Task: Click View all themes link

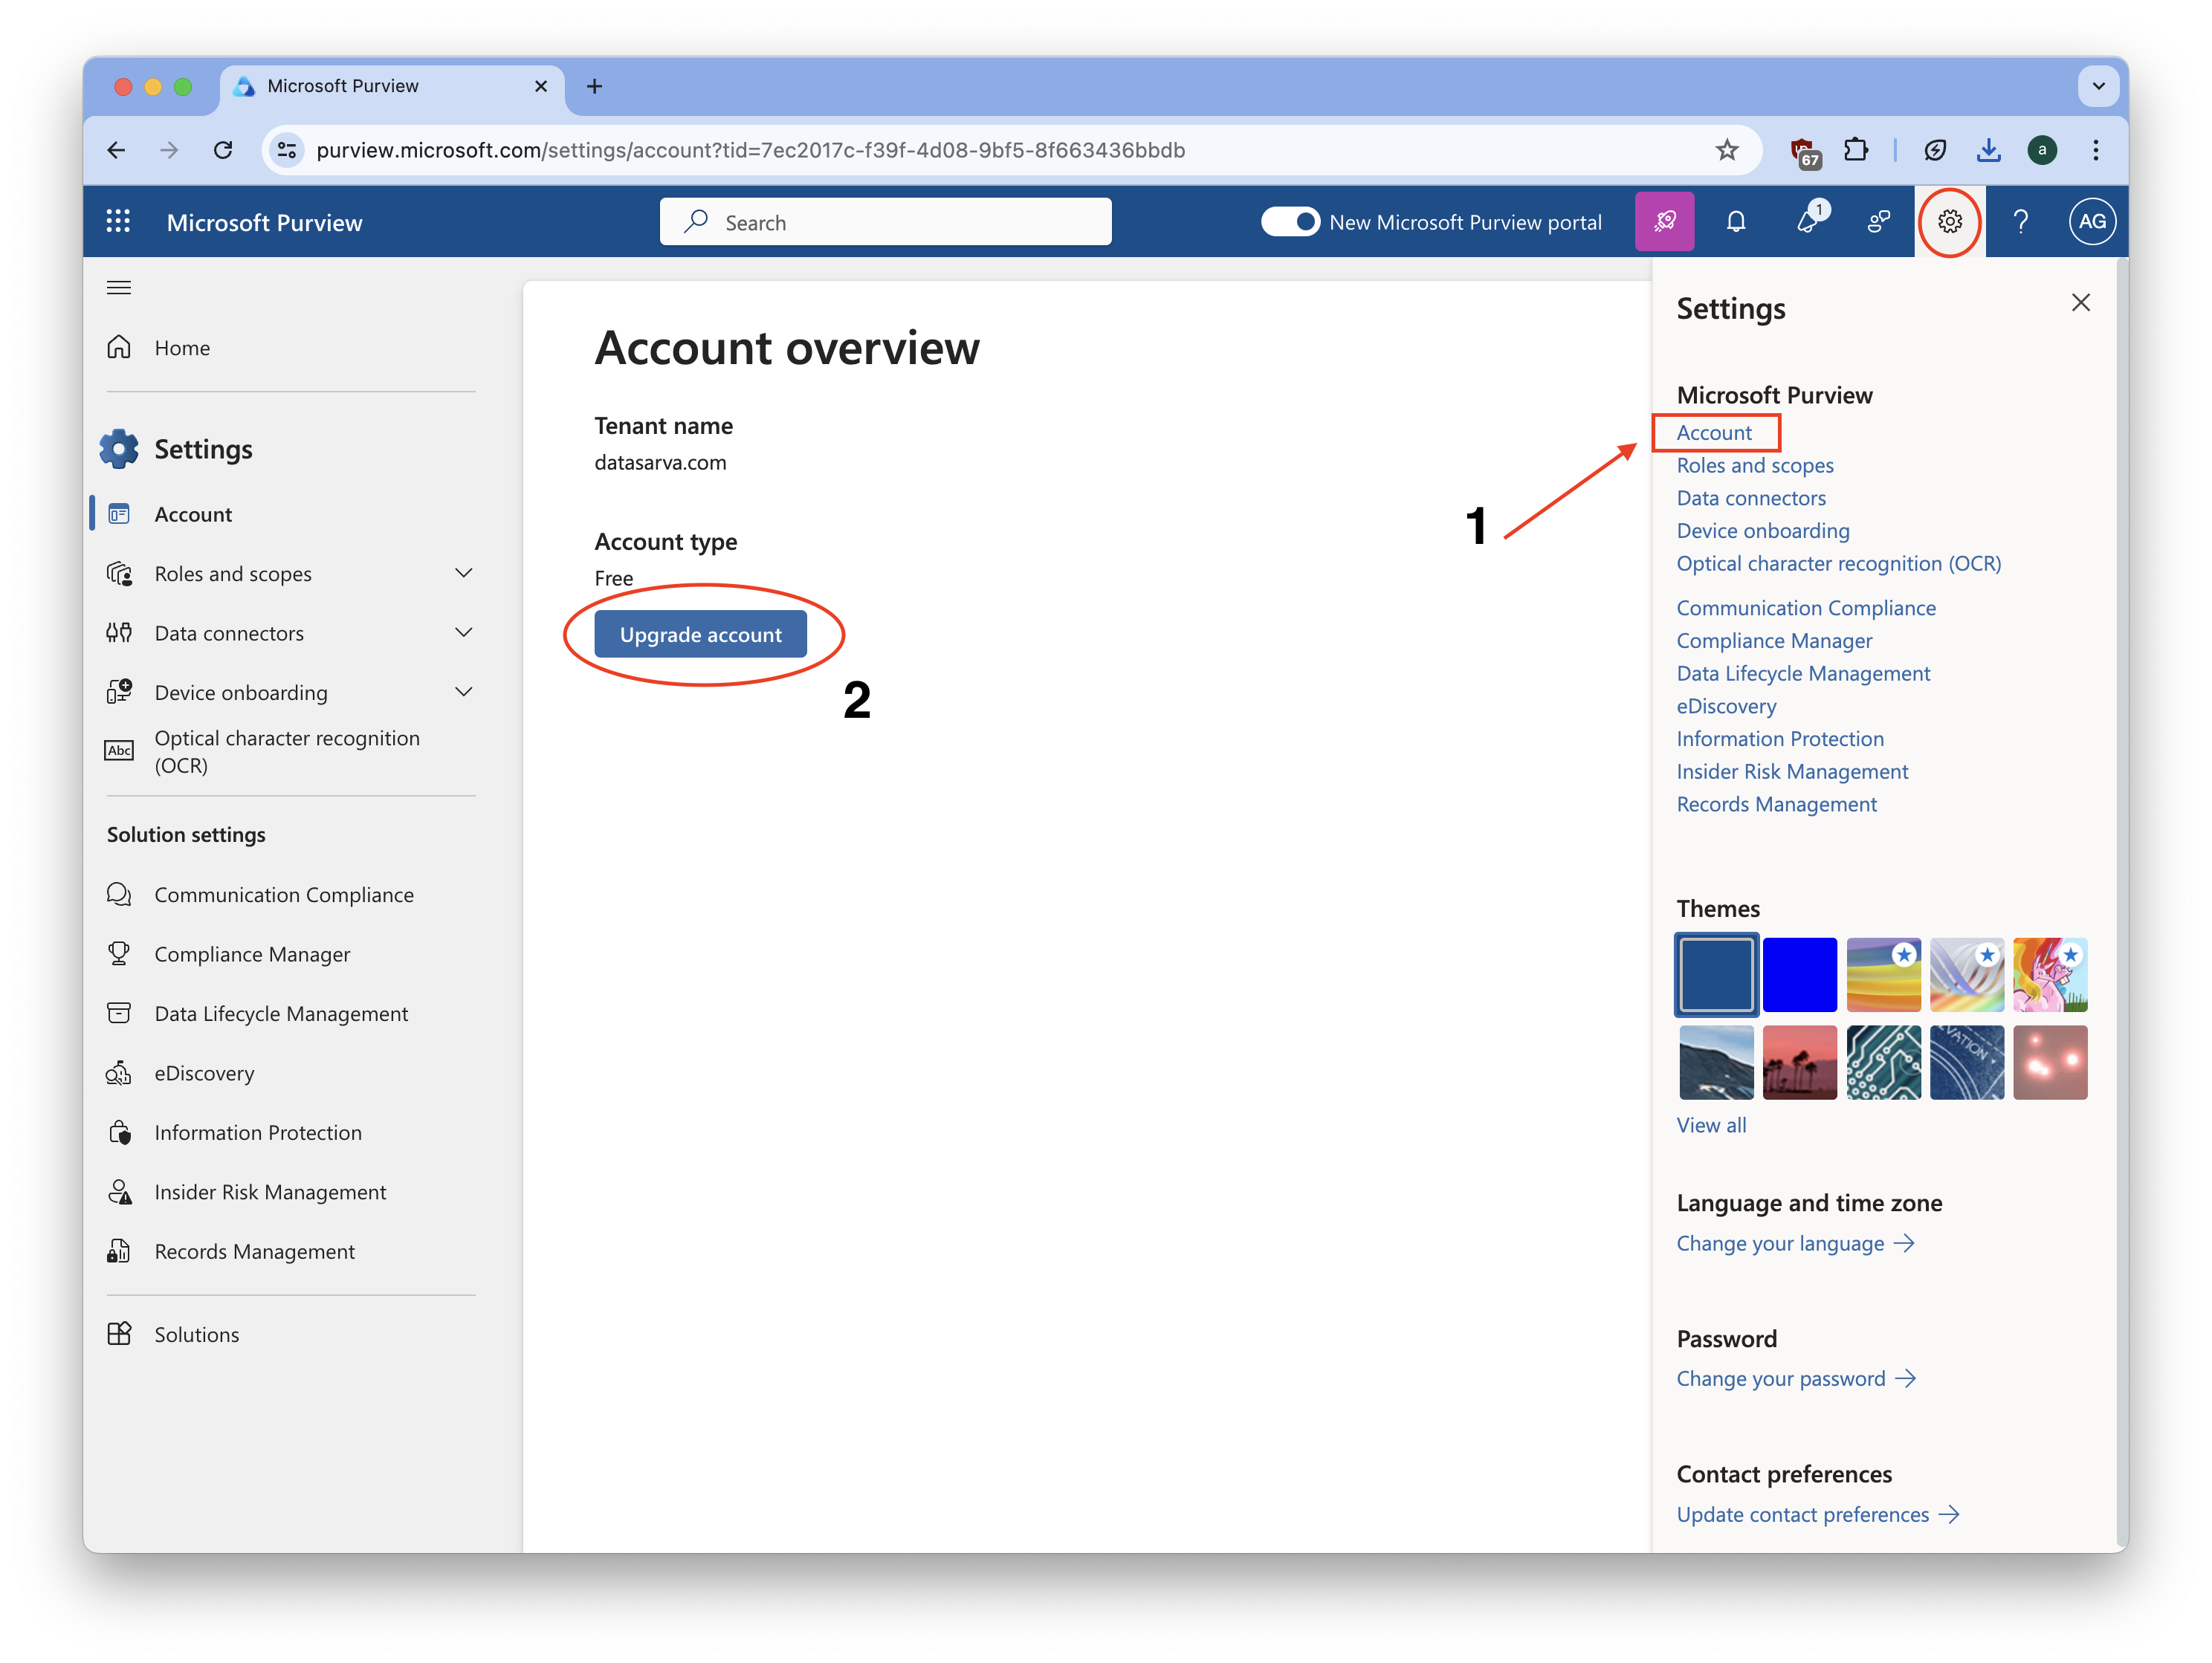Action: pos(1711,1126)
